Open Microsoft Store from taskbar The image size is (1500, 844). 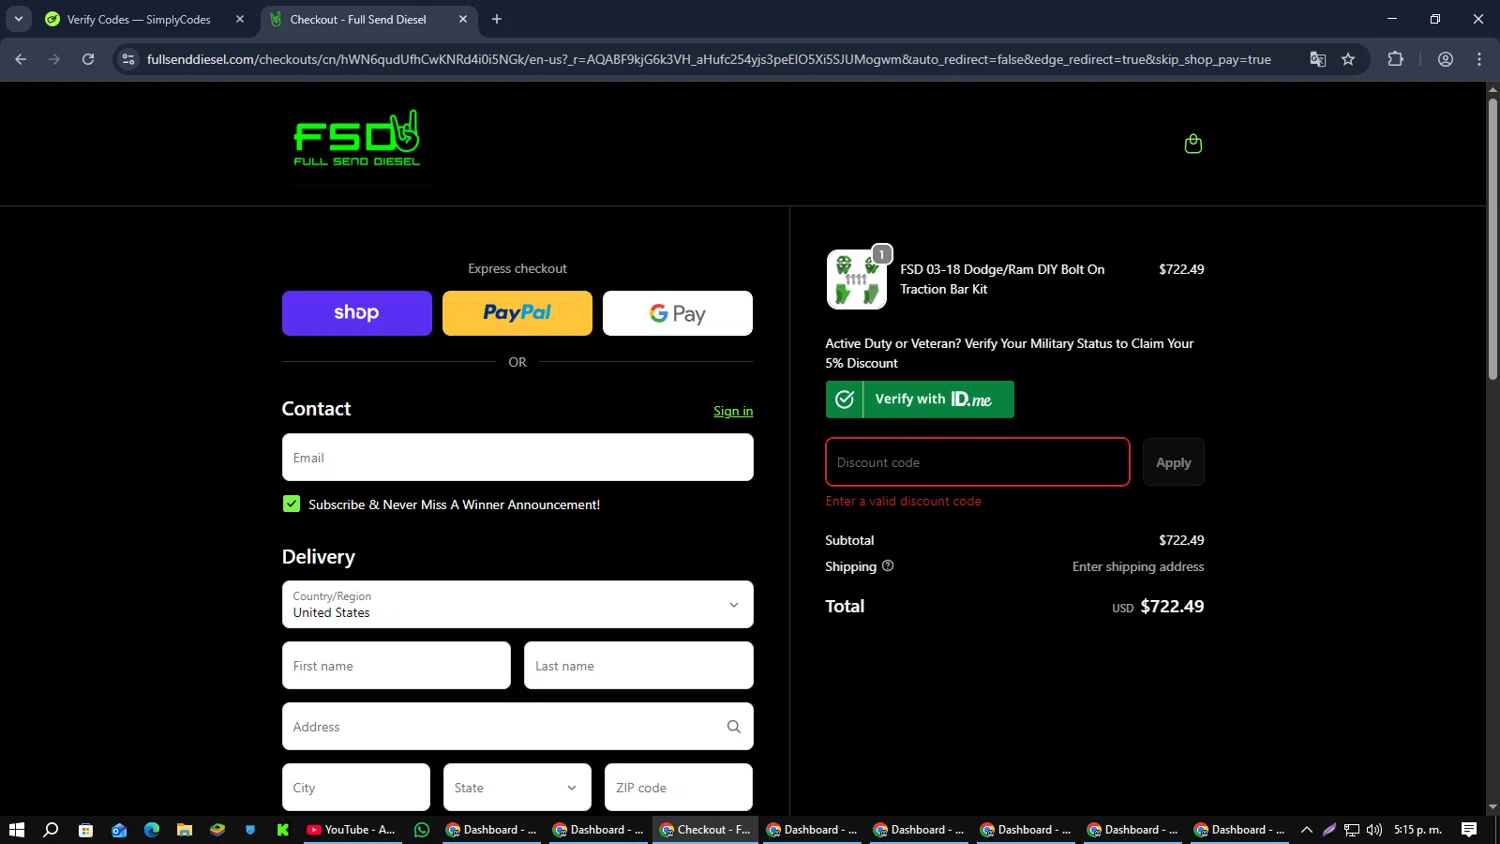(86, 830)
